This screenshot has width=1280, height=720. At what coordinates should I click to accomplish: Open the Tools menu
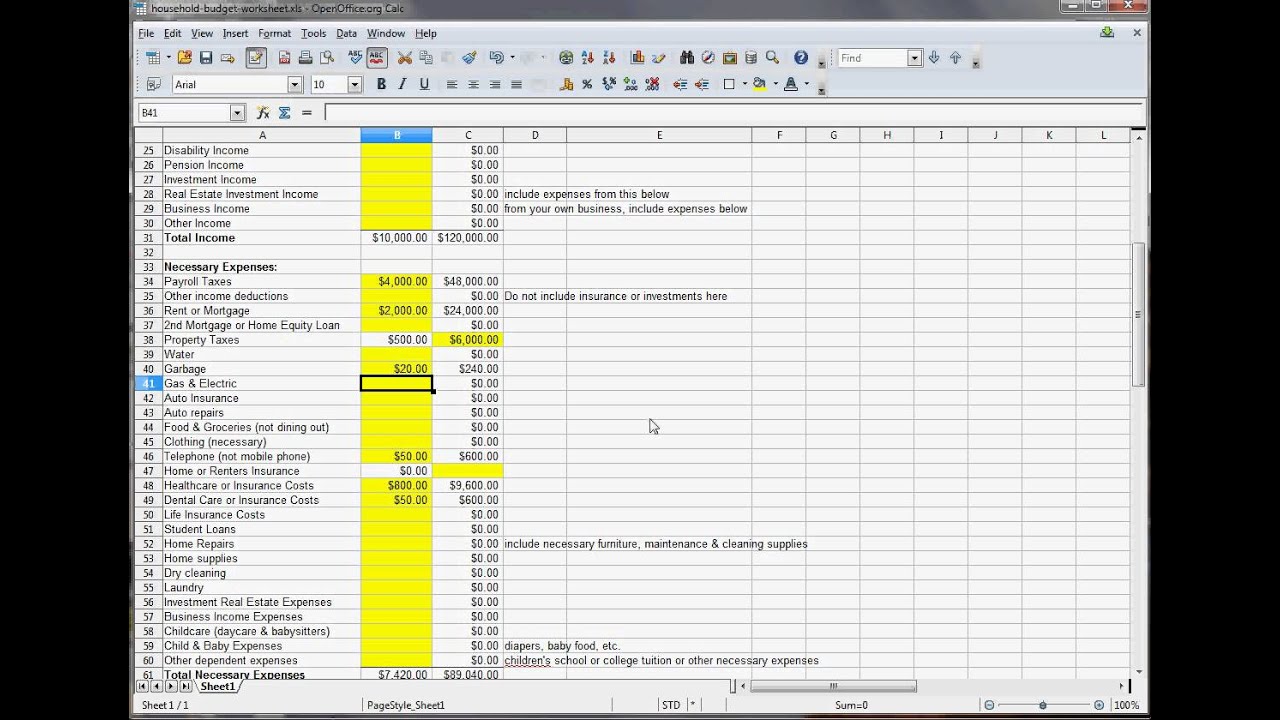point(313,33)
